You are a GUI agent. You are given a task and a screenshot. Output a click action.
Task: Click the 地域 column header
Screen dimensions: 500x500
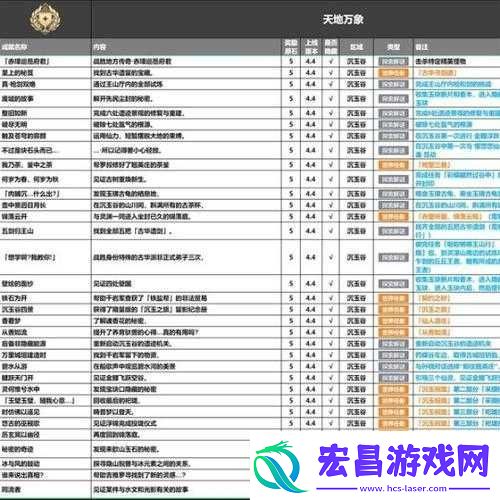click(356, 47)
